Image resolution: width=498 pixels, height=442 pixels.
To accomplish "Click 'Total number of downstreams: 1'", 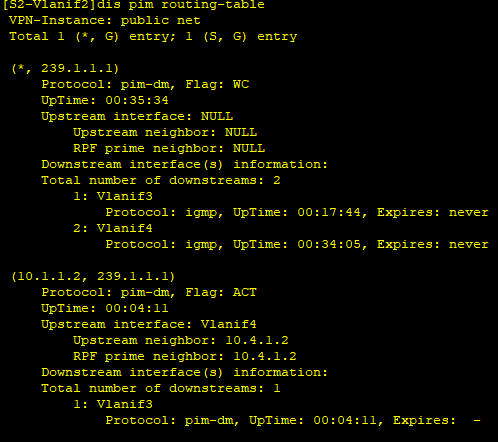I will pos(161,388).
